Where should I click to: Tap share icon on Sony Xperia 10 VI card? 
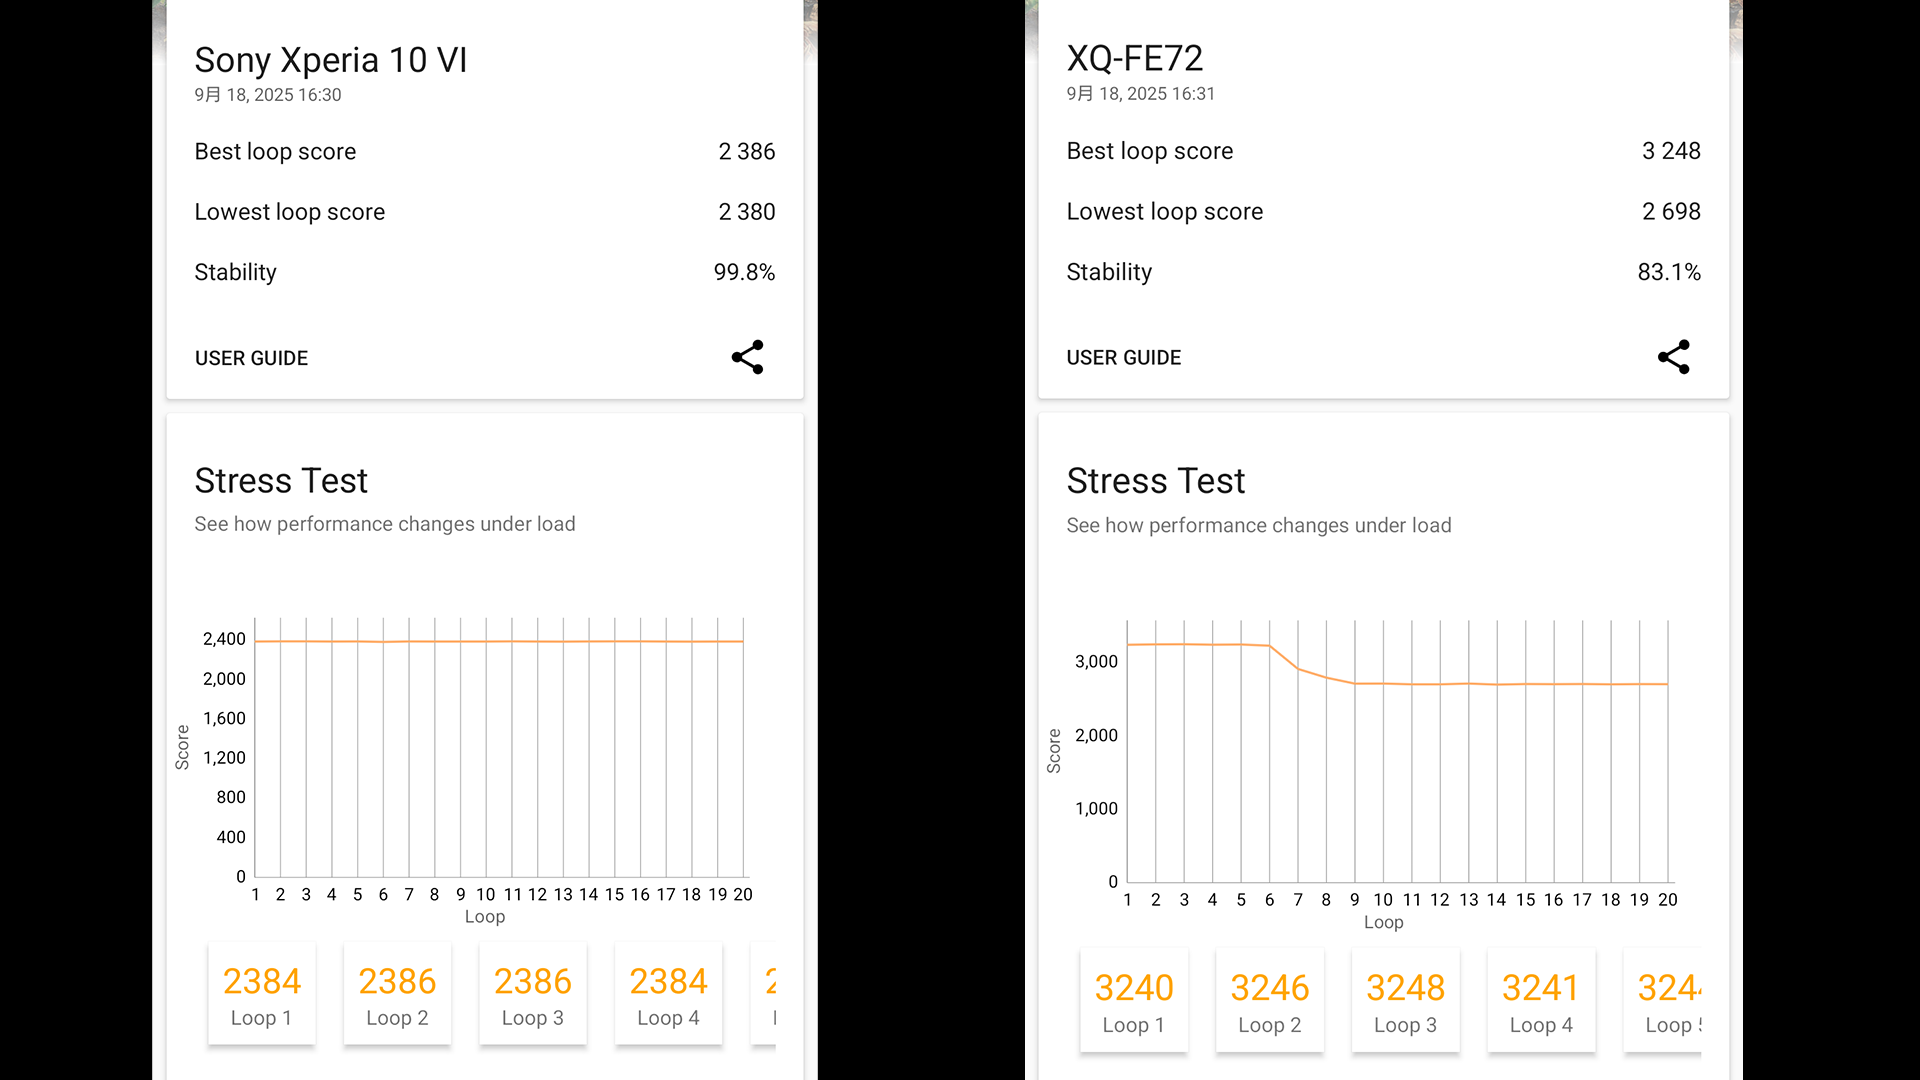pyautogui.click(x=747, y=357)
